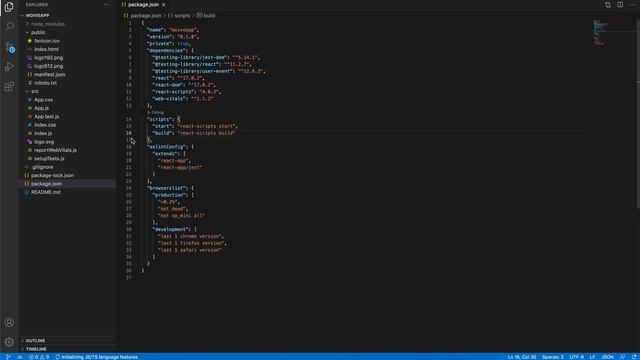
Task: Open favicon.ico file
Action: point(47,41)
